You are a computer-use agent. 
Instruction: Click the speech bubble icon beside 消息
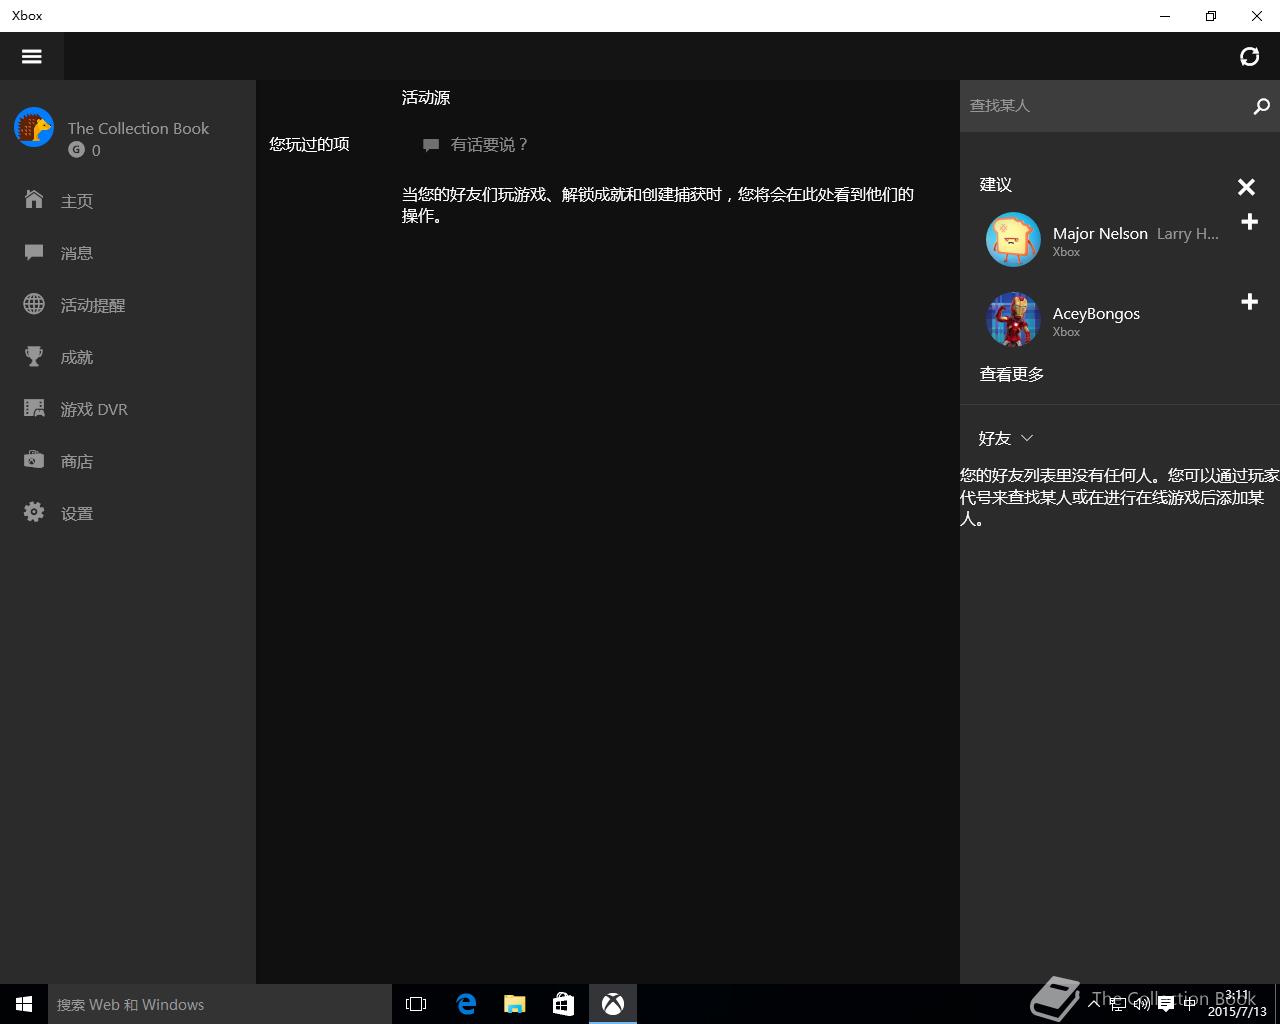pos(34,252)
